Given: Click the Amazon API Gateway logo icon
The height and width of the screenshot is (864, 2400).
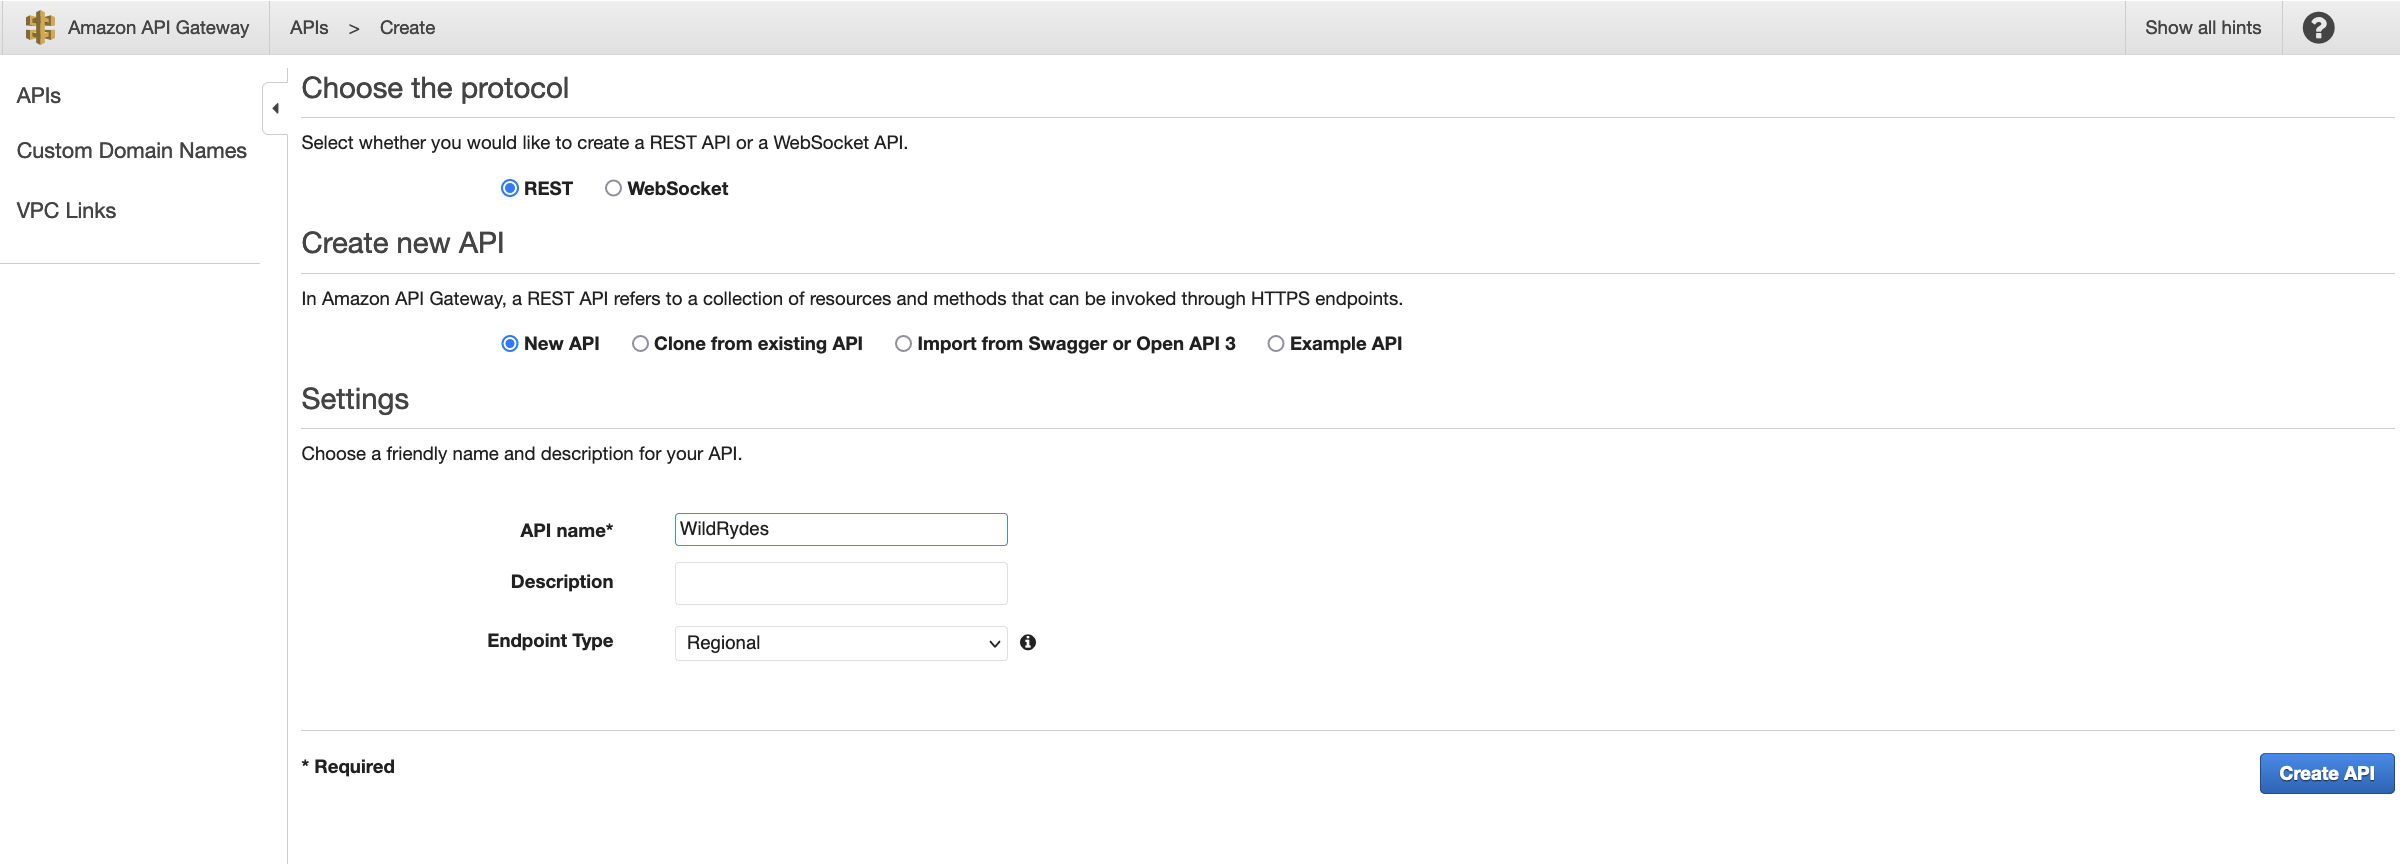Looking at the screenshot, I should tap(40, 27).
